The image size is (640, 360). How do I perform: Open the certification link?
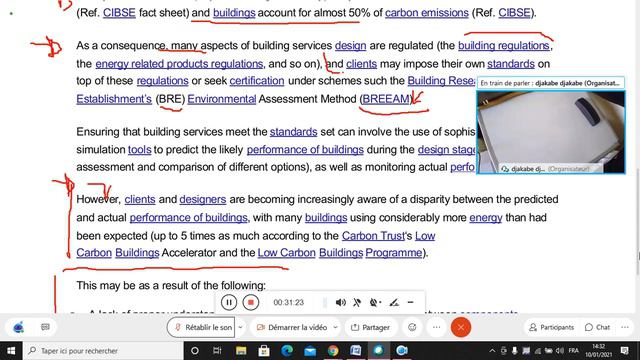point(257,81)
